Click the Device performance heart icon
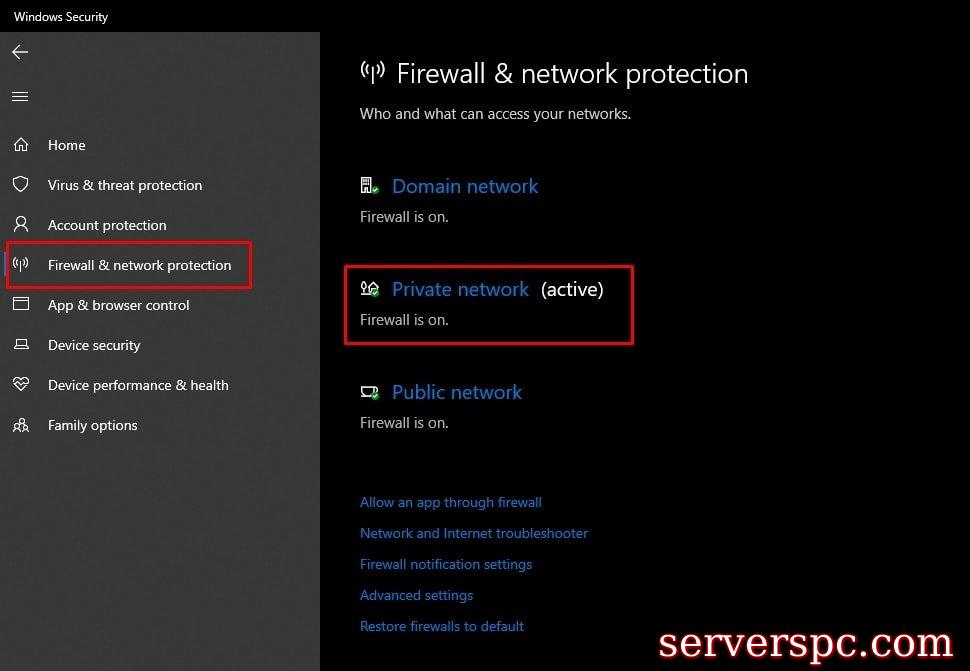This screenshot has height=671, width=970. click(21, 385)
